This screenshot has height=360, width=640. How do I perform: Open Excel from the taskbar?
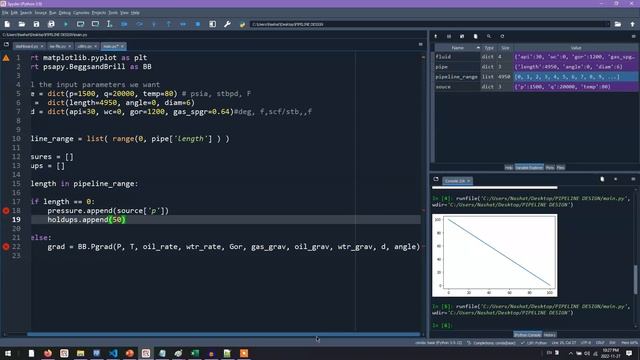point(195,353)
